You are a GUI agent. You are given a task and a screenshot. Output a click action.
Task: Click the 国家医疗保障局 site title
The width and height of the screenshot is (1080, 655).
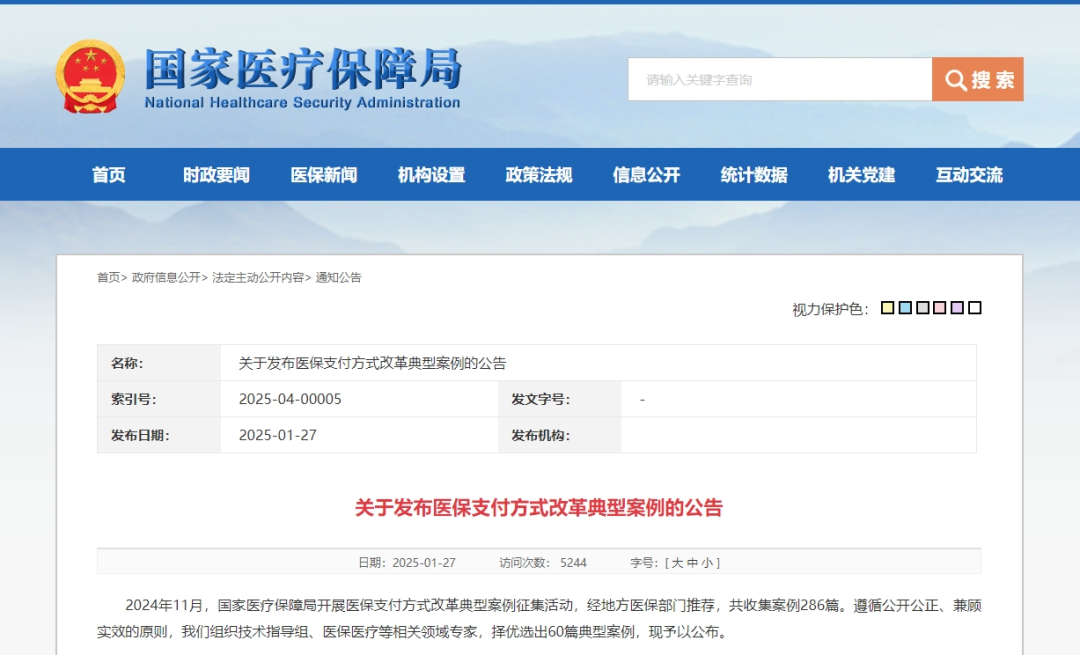pyautogui.click(x=302, y=68)
